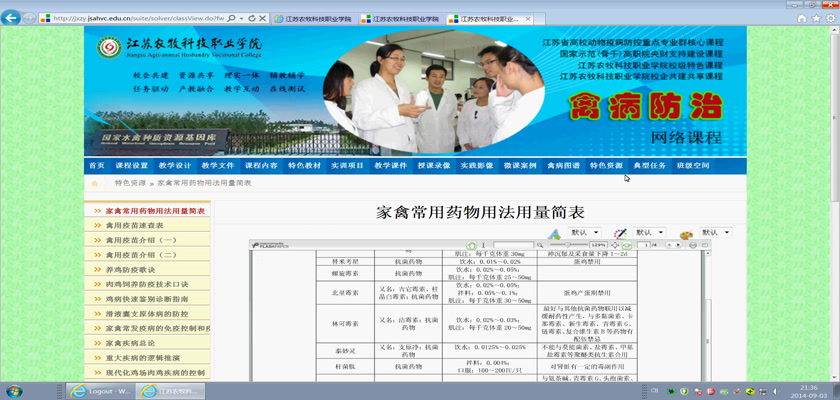Open the 教学课件 menu item
840x400 pixels.
391,166
